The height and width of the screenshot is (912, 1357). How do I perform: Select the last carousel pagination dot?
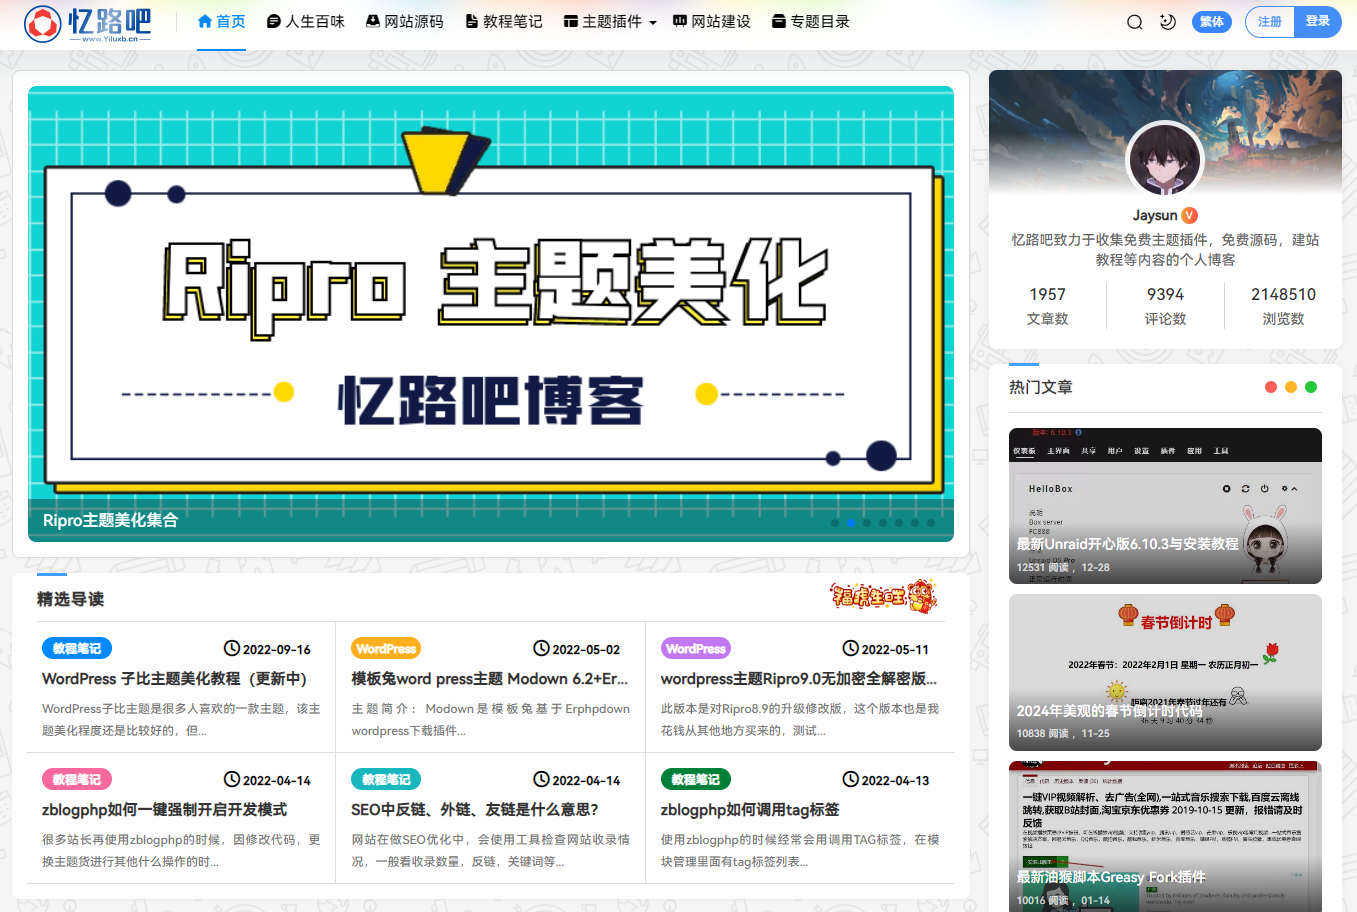(931, 523)
